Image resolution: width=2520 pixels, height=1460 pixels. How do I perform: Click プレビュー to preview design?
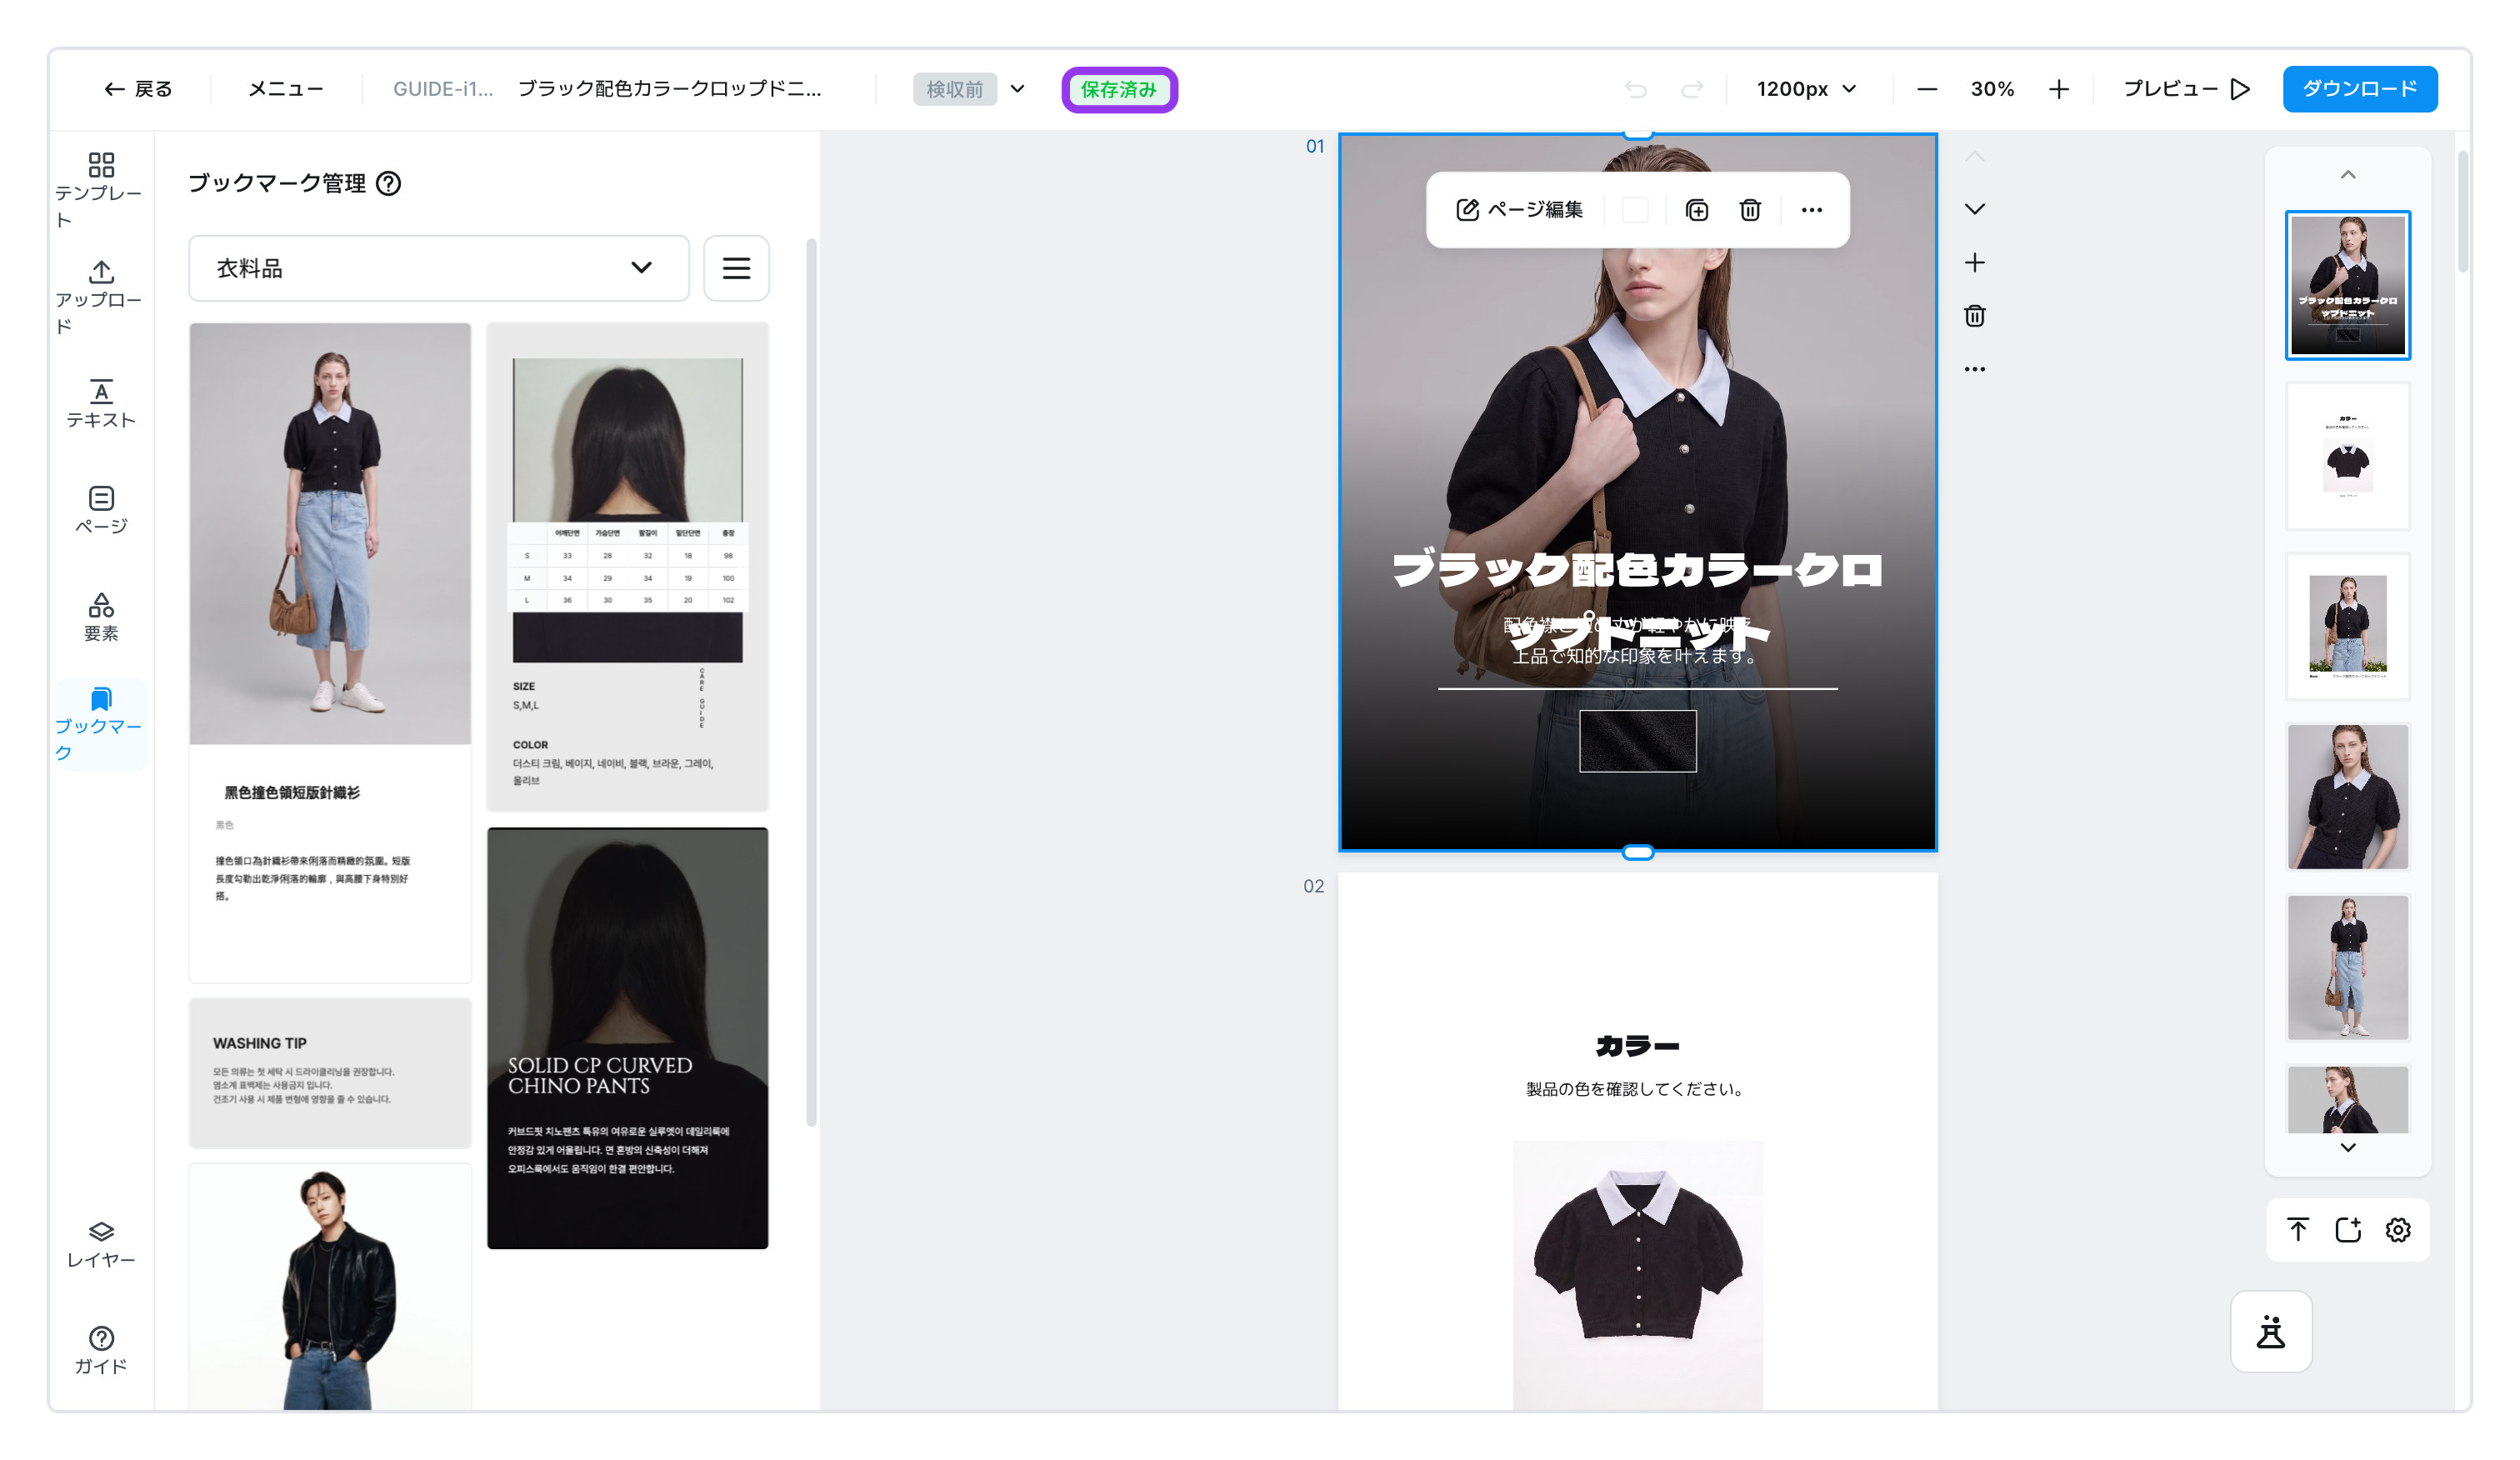[x=2185, y=89]
